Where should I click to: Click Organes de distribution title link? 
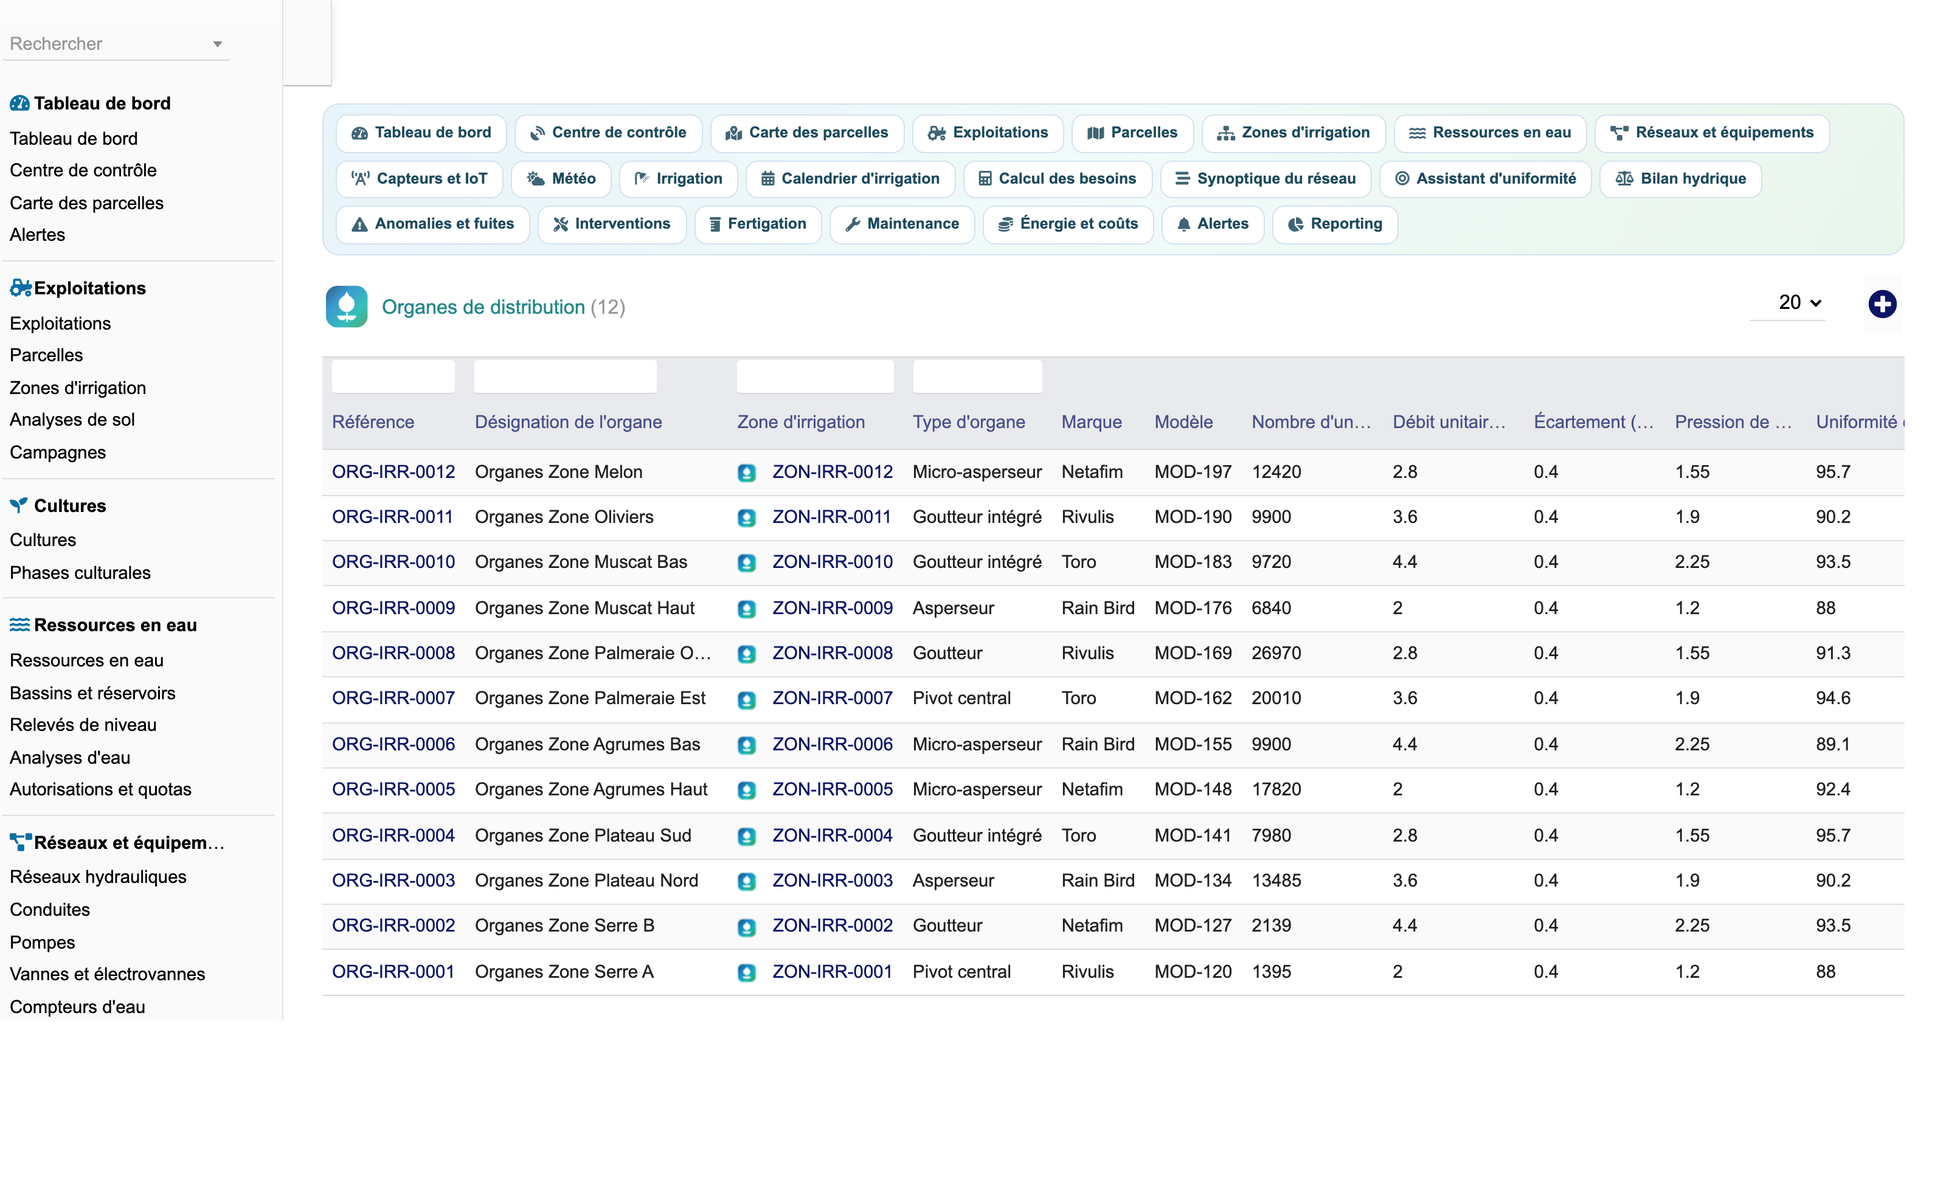483,307
